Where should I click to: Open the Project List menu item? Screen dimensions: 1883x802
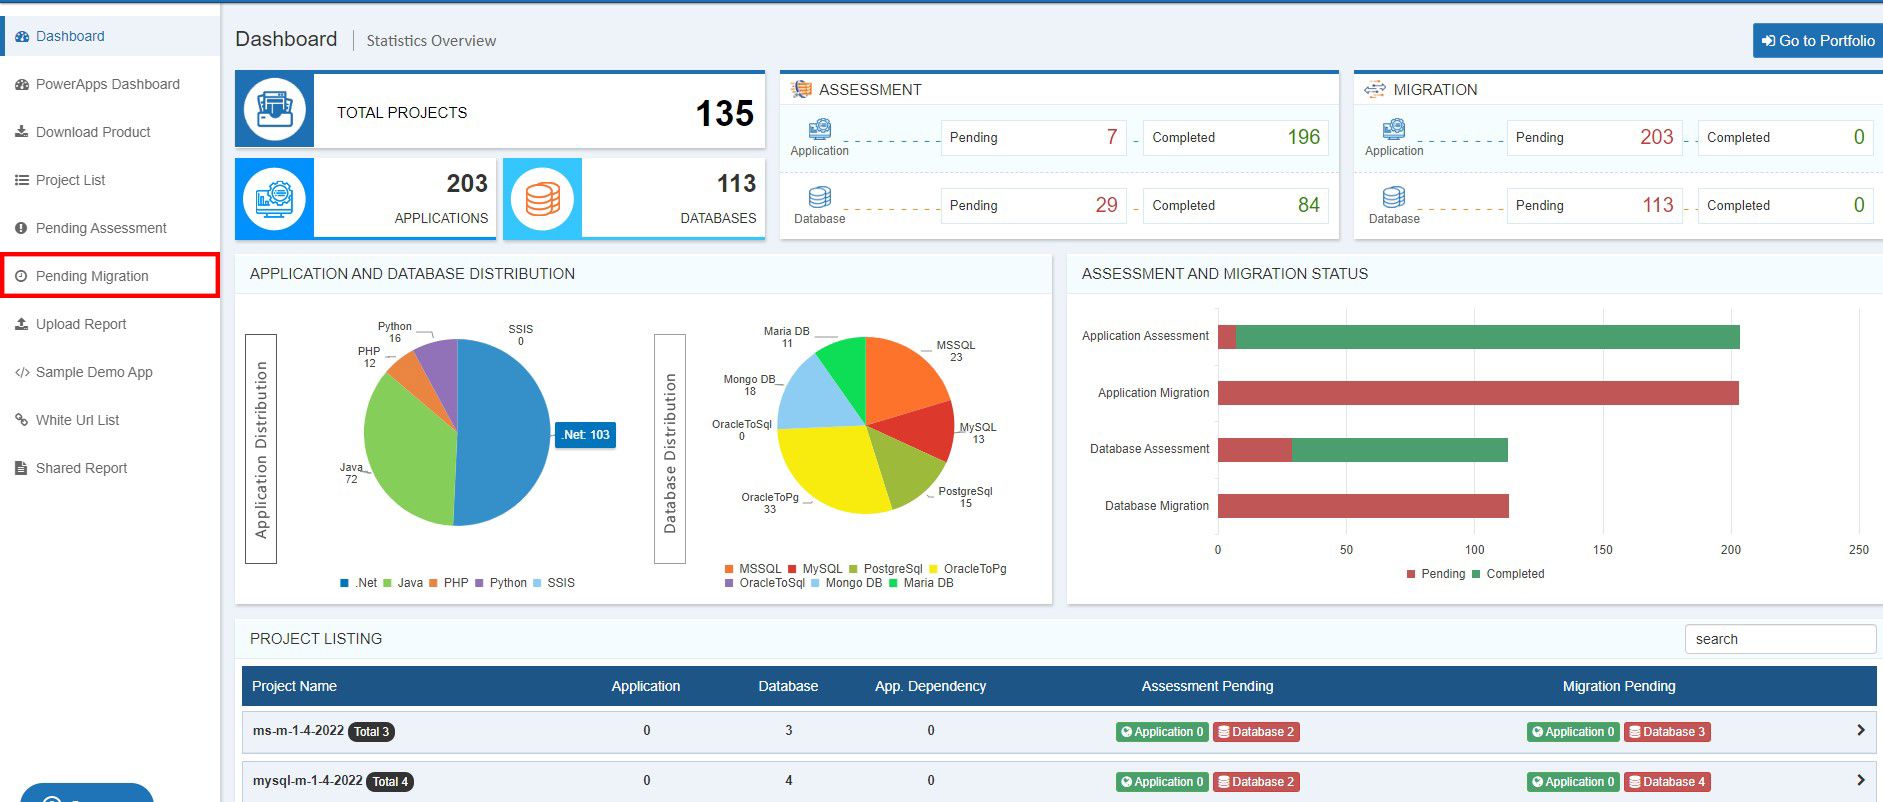coord(110,180)
